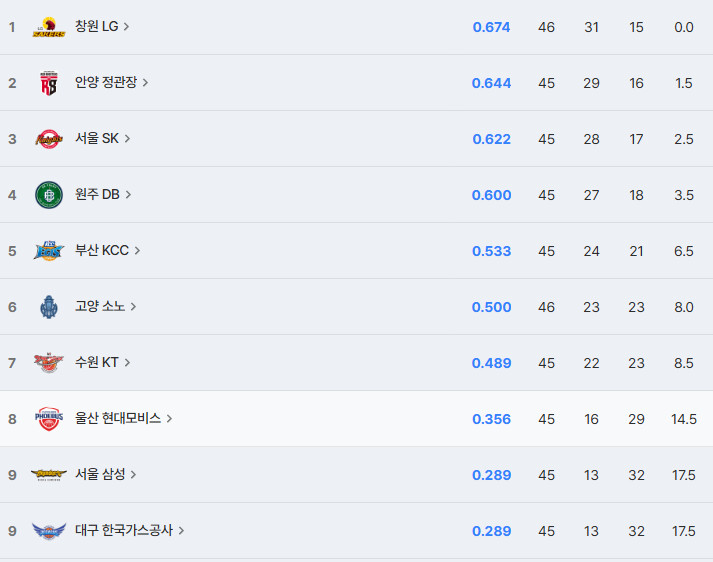Viewport: 713px width, 562px height.
Task: Click the chevron next to 안양 정관장
Action: tap(145, 83)
